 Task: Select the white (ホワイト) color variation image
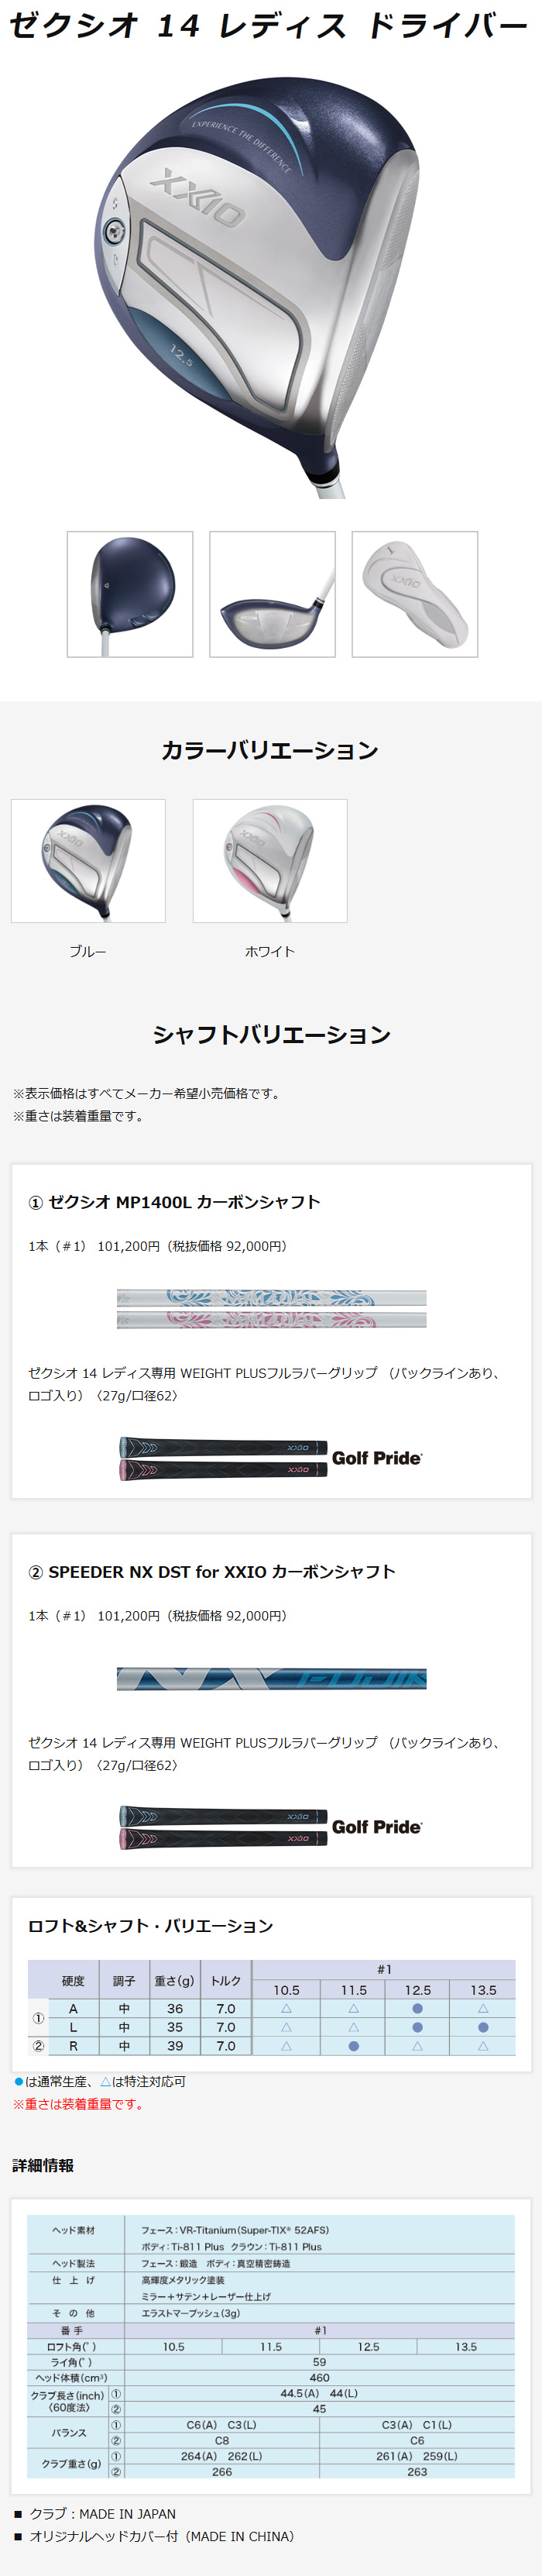pyautogui.click(x=270, y=860)
